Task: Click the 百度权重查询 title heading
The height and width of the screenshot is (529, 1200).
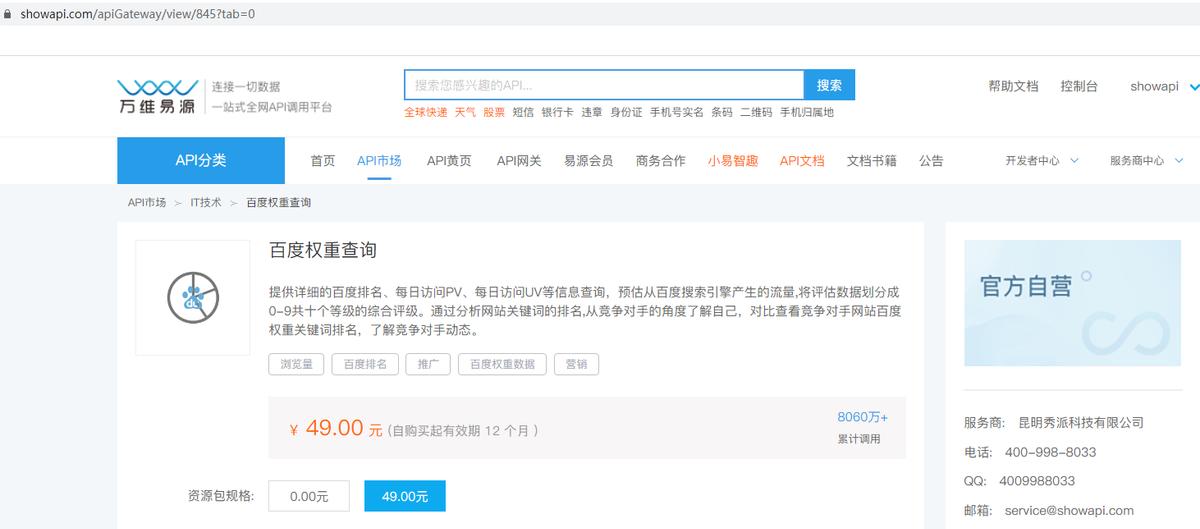Action: coord(323,250)
